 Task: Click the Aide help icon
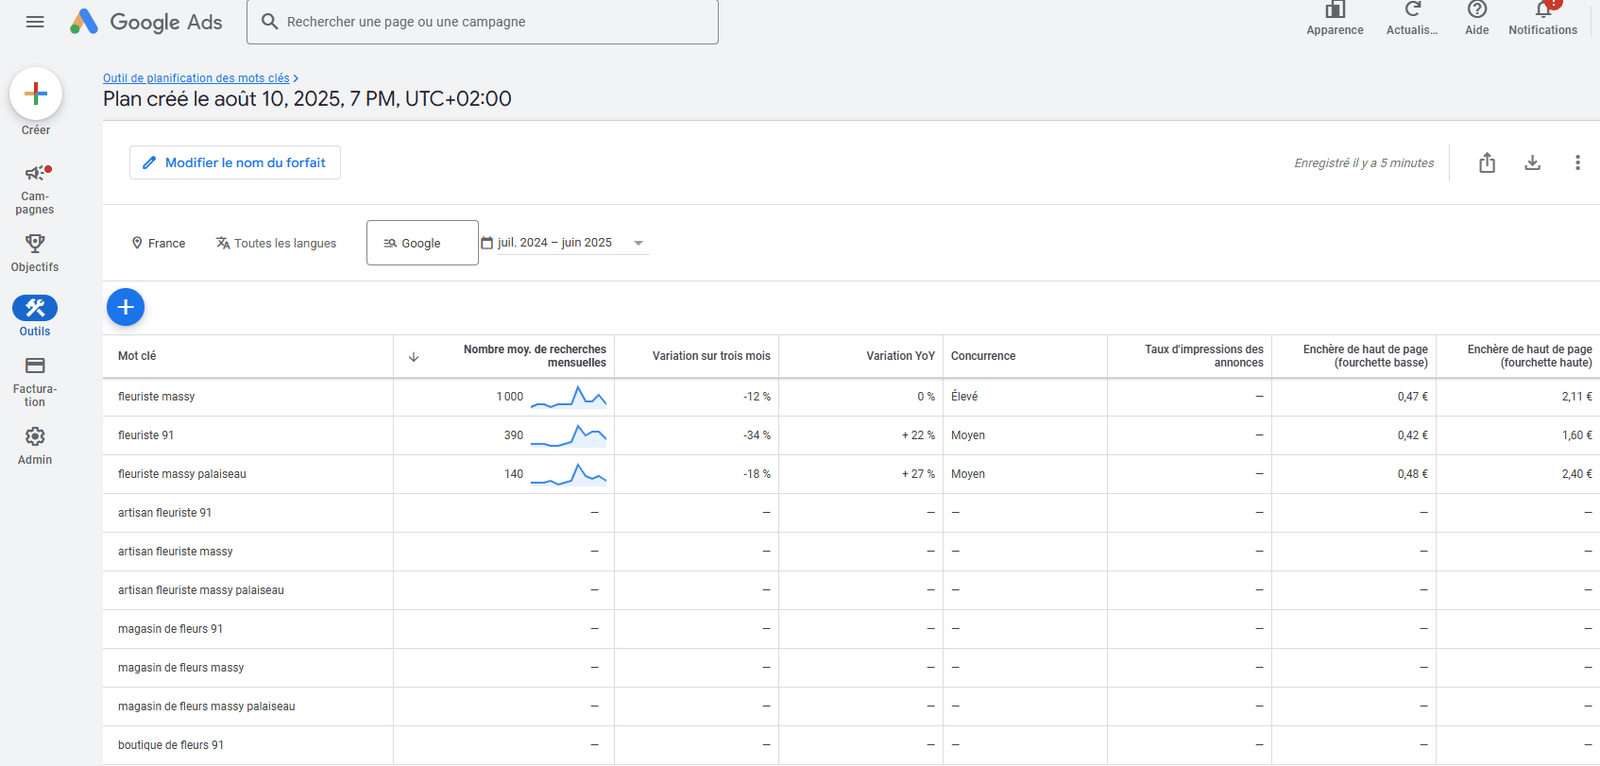click(x=1477, y=19)
